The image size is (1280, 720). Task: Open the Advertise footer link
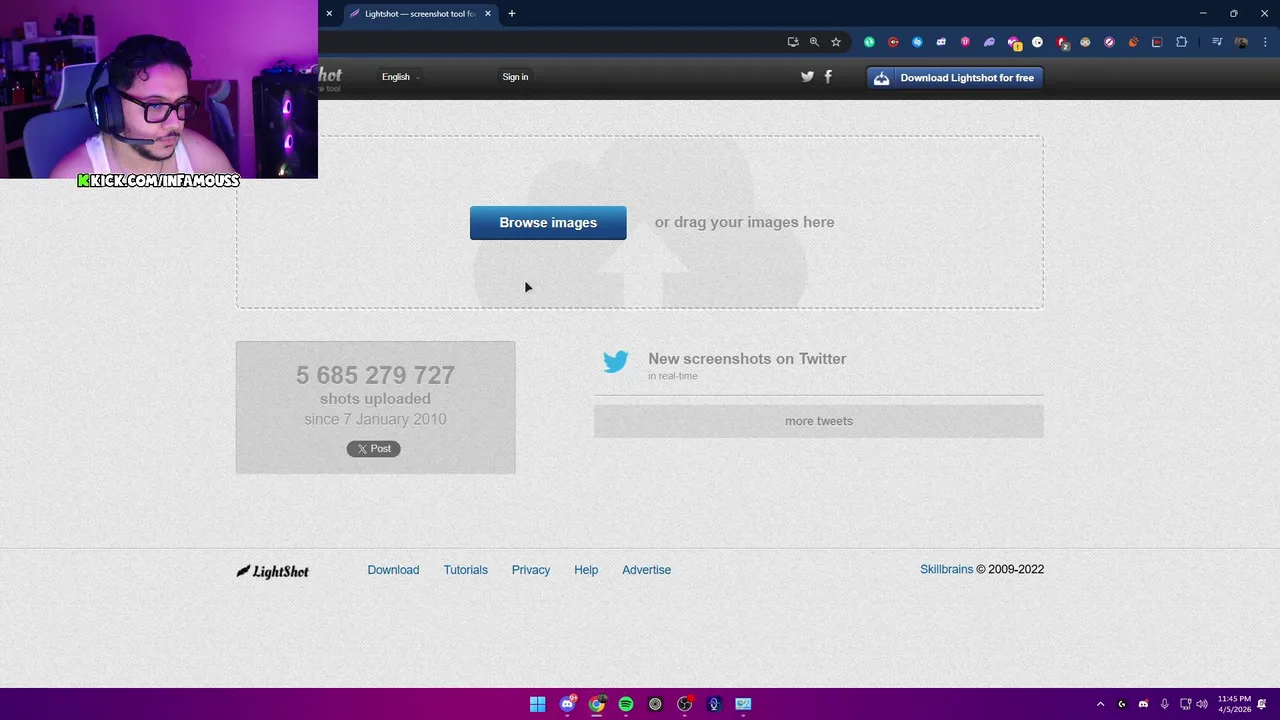(x=647, y=570)
